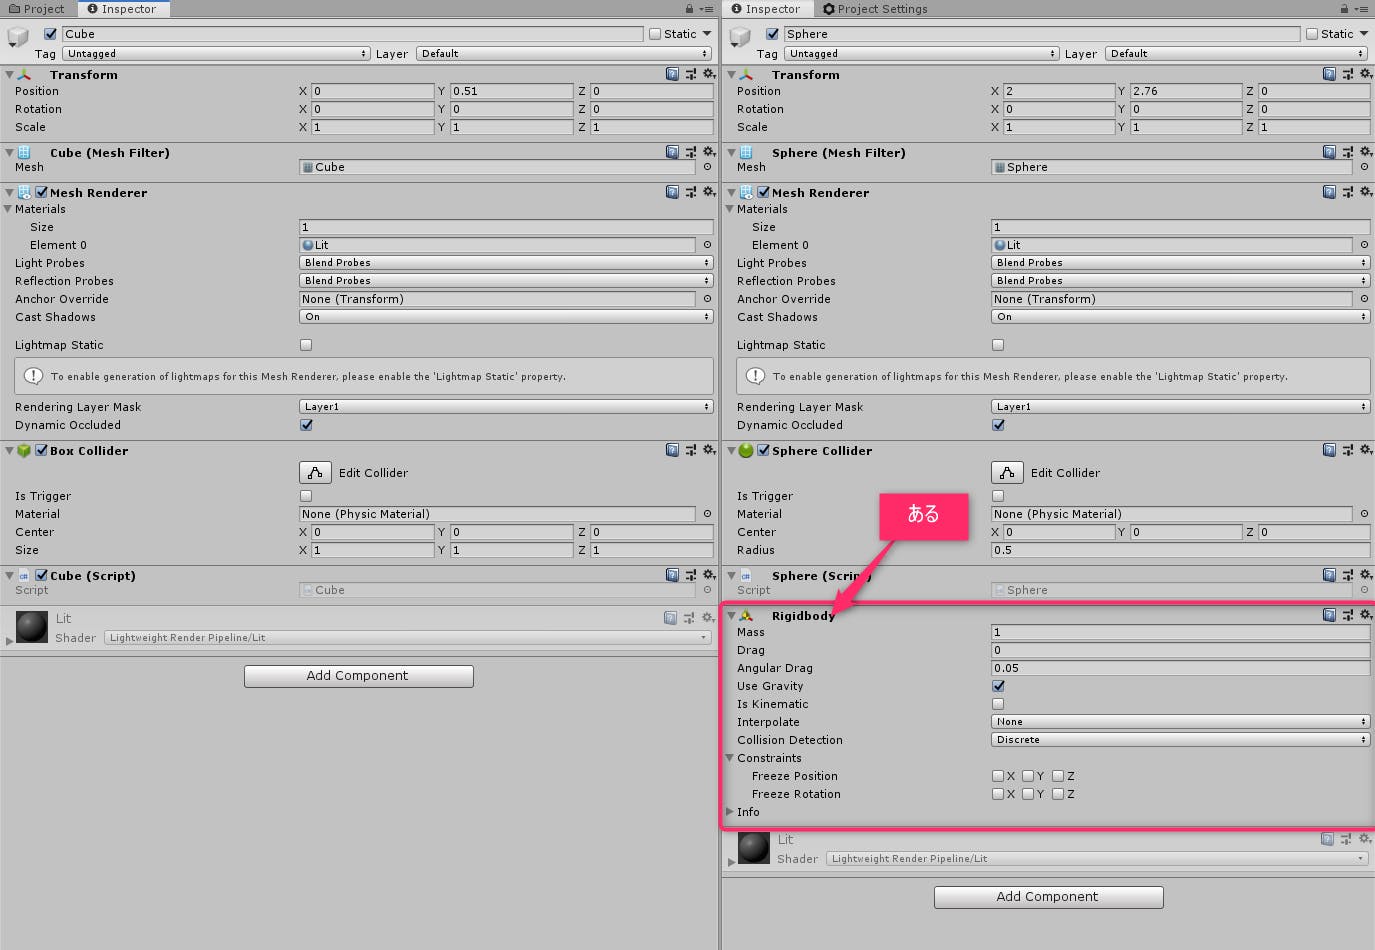Open object picker for Cube Anchor Override

[707, 299]
